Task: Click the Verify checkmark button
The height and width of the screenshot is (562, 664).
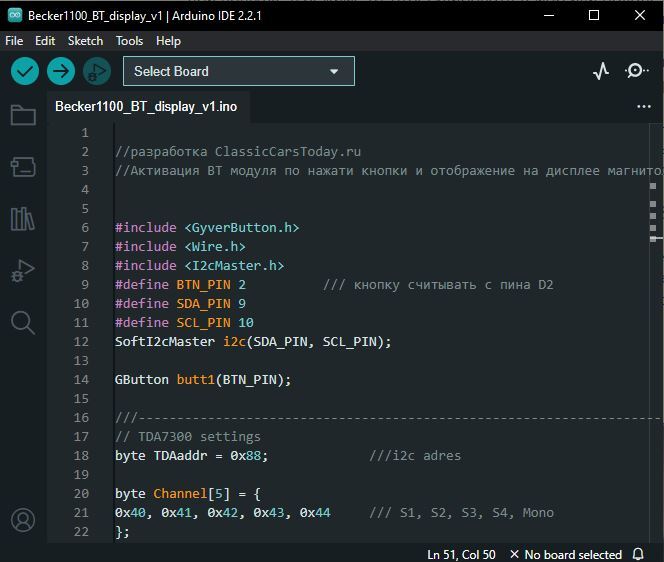Action: click(25, 71)
